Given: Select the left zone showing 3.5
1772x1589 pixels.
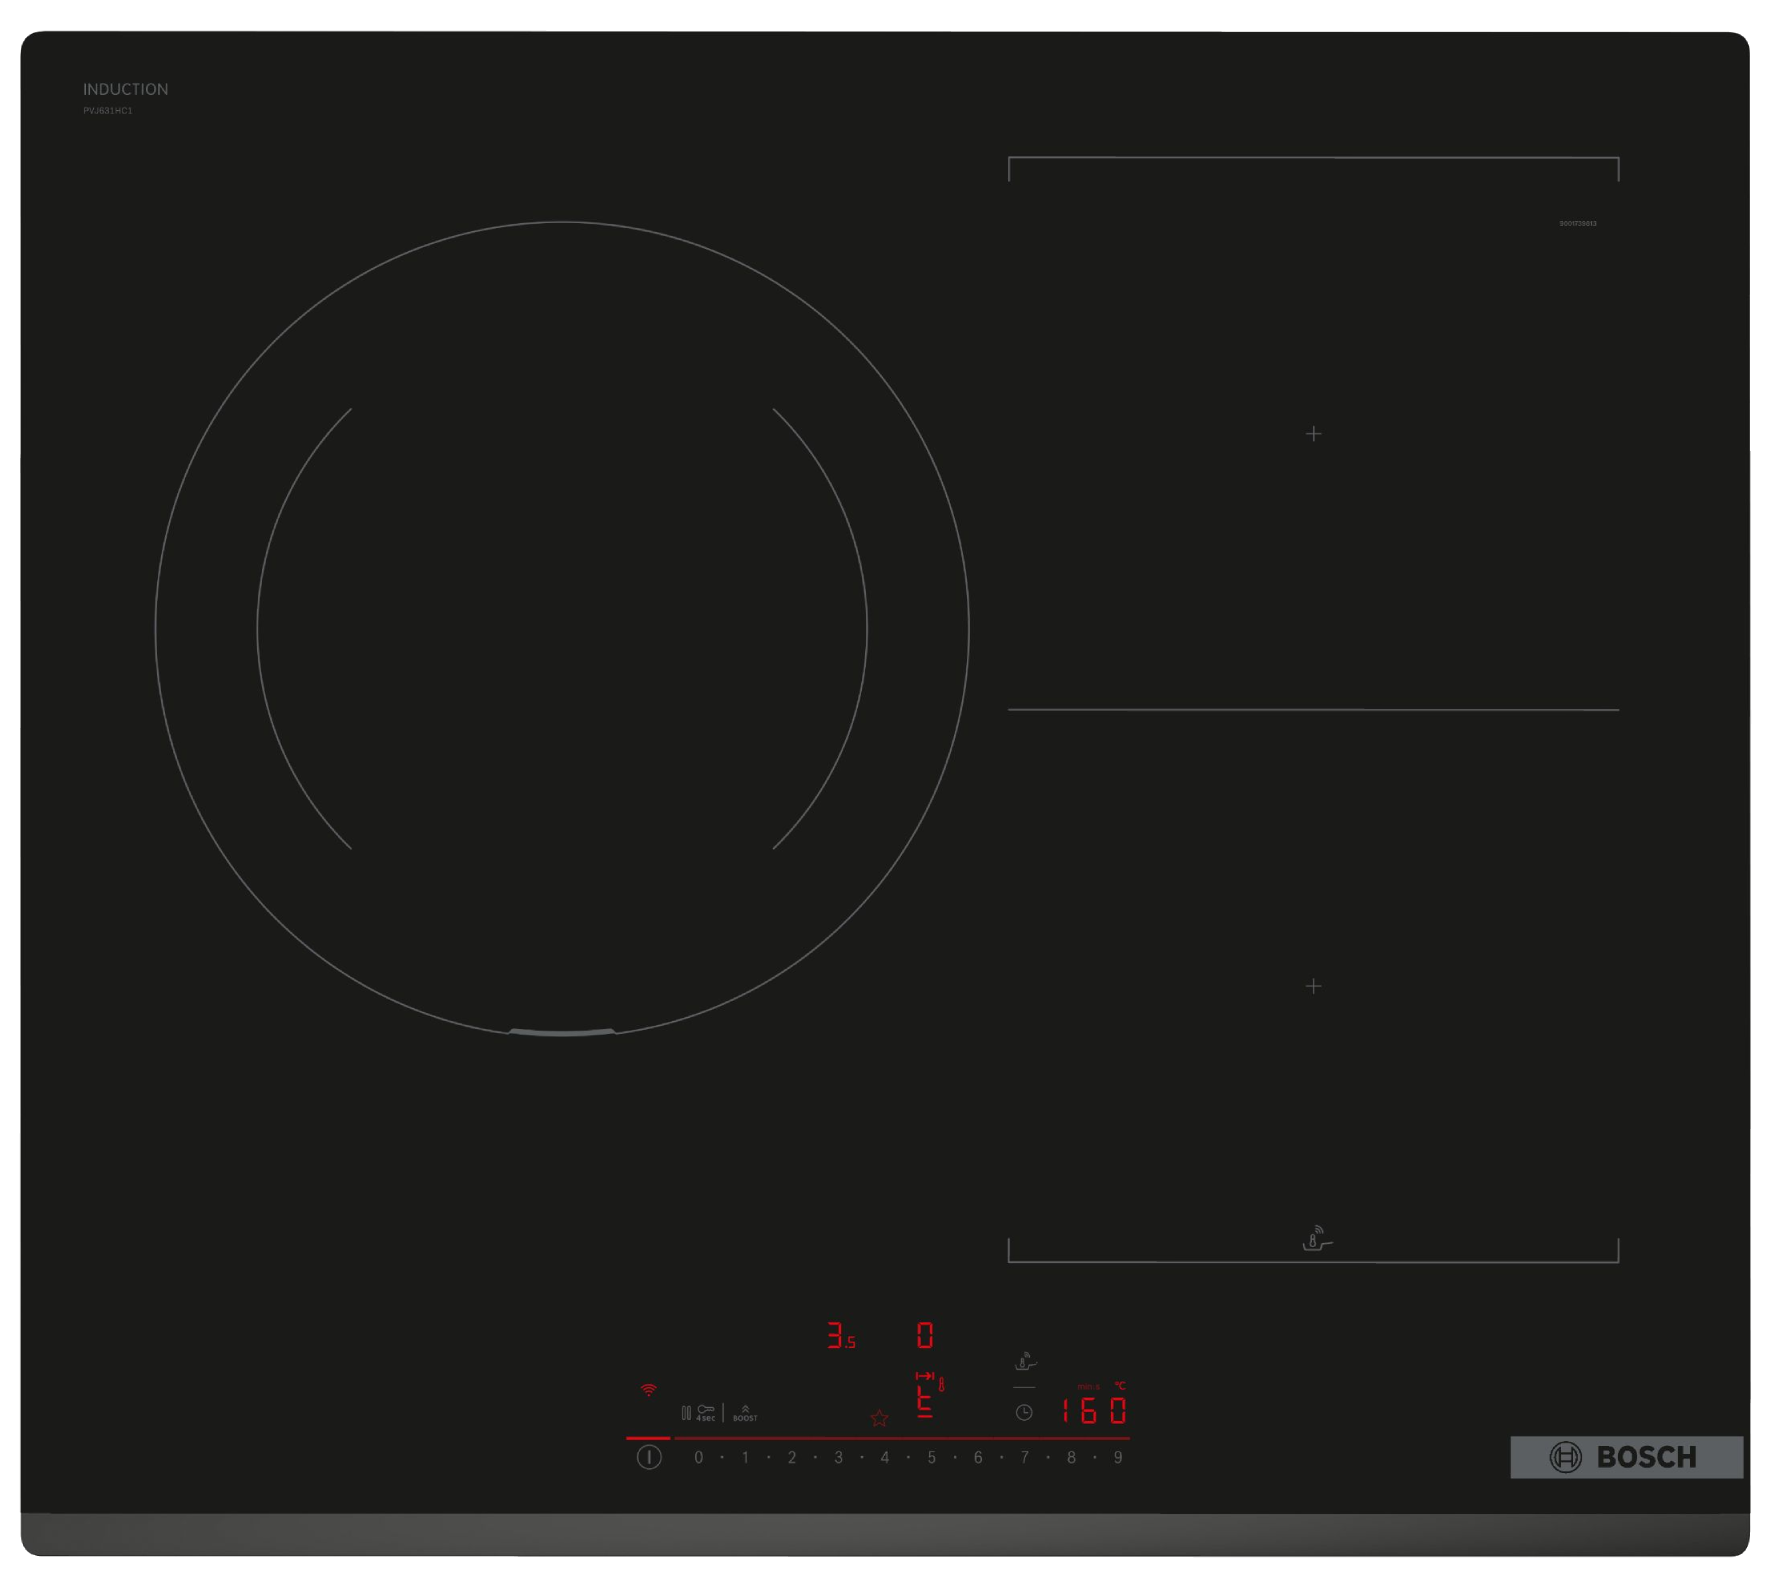Looking at the screenshot, I should pos(840,1337).
